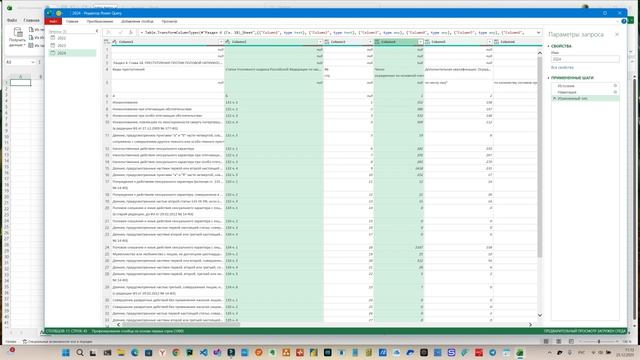Click the query name field containing 2024
Screen dimensions: 640x360
[x=585, y=59]
